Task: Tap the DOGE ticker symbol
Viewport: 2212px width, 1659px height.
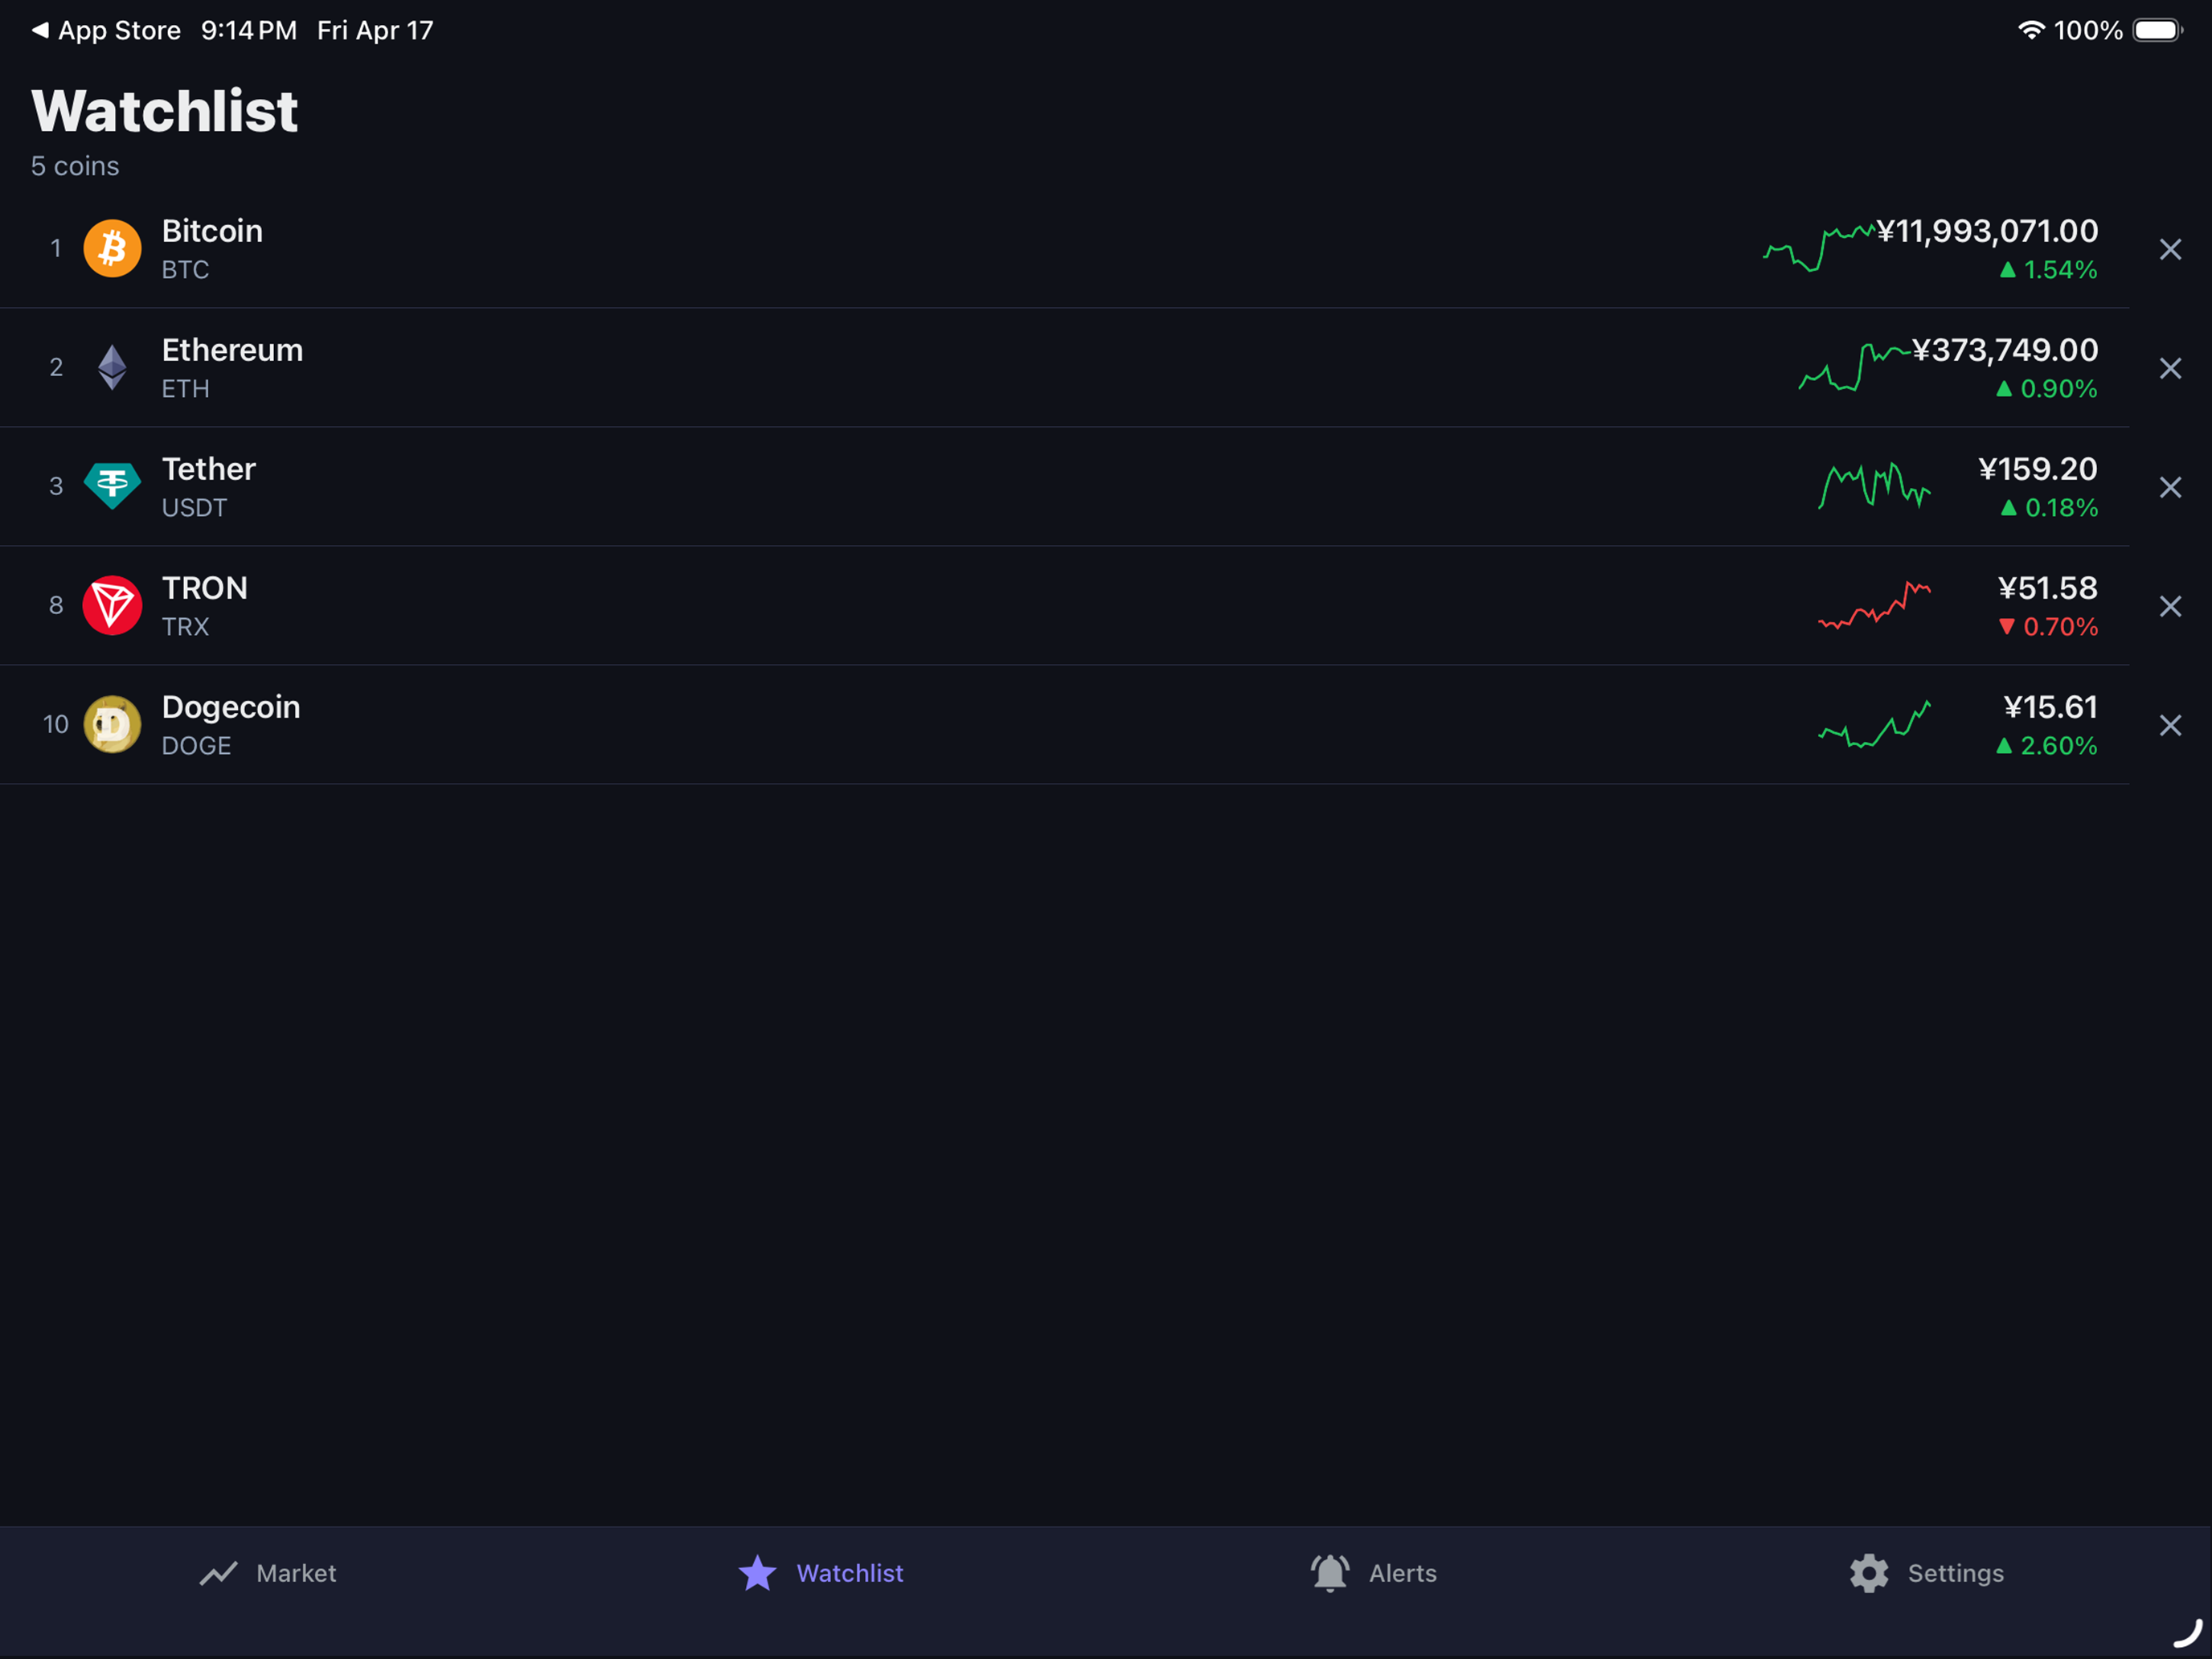Action: tap(196, 746)
